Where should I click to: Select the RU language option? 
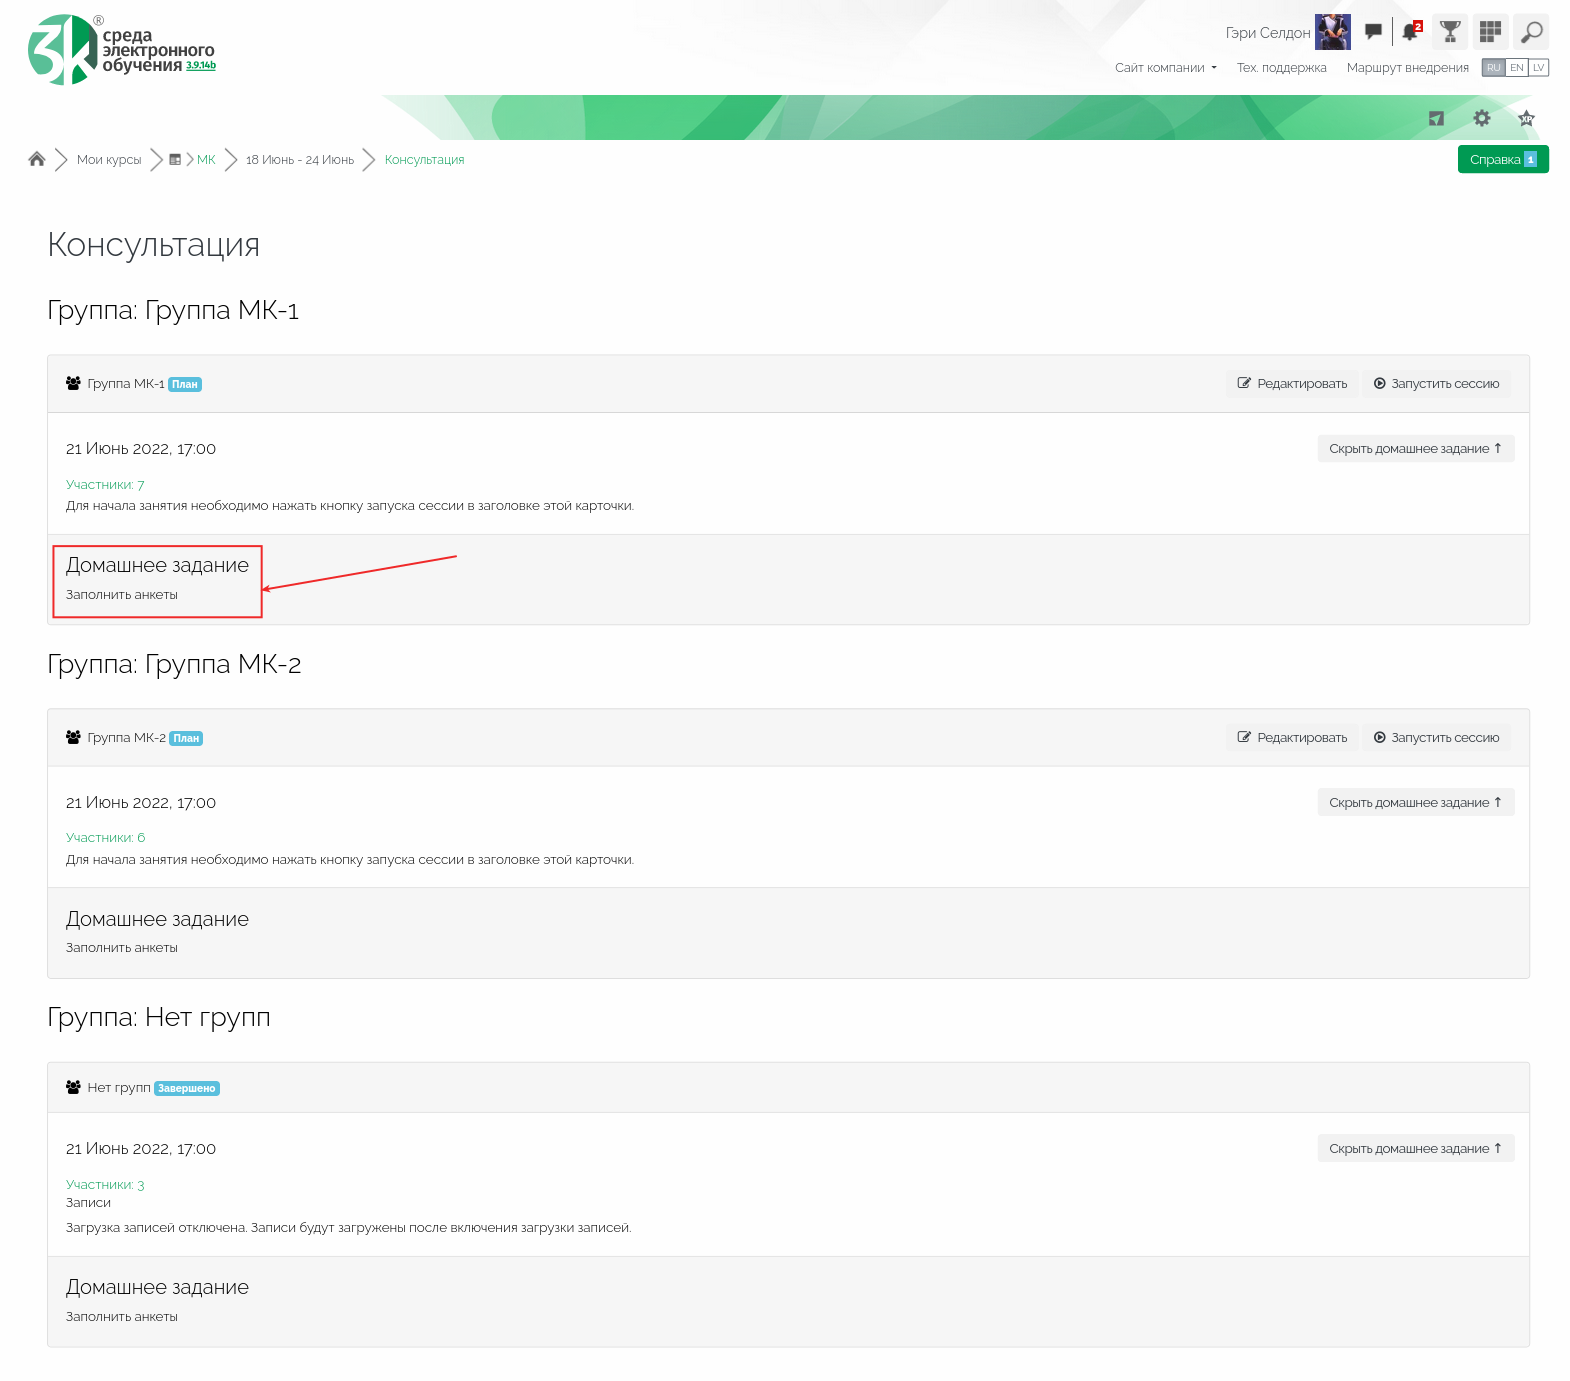(x=1494, y=68)
